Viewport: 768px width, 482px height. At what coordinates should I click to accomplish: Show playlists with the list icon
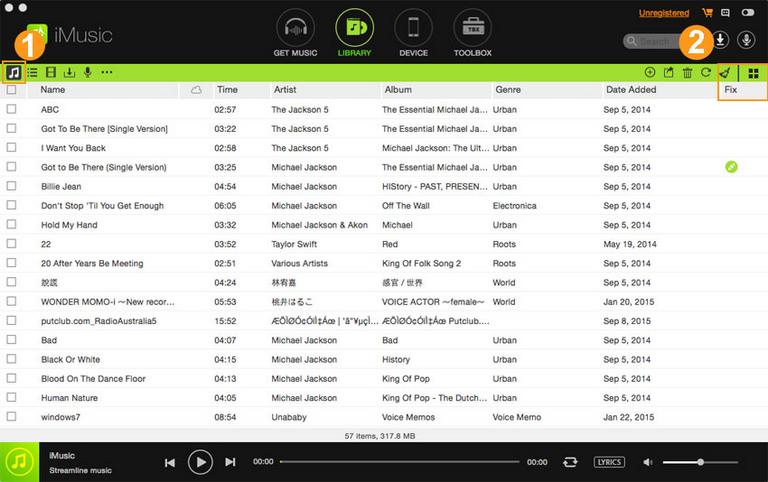[32, 73]
